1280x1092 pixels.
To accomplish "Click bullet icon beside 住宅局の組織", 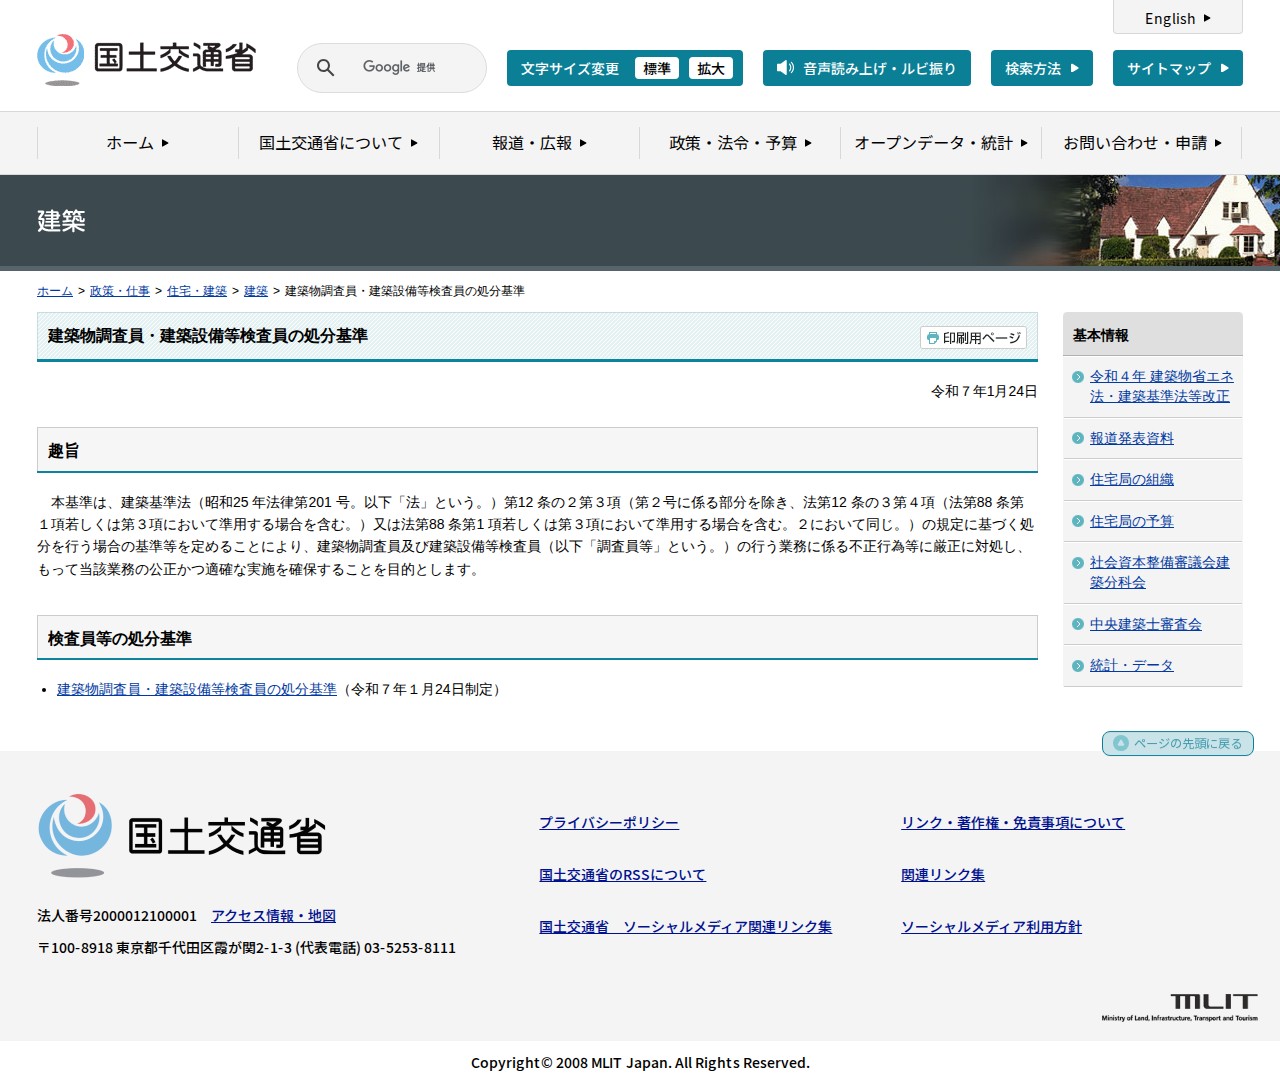I will (x=1078, y=480).
